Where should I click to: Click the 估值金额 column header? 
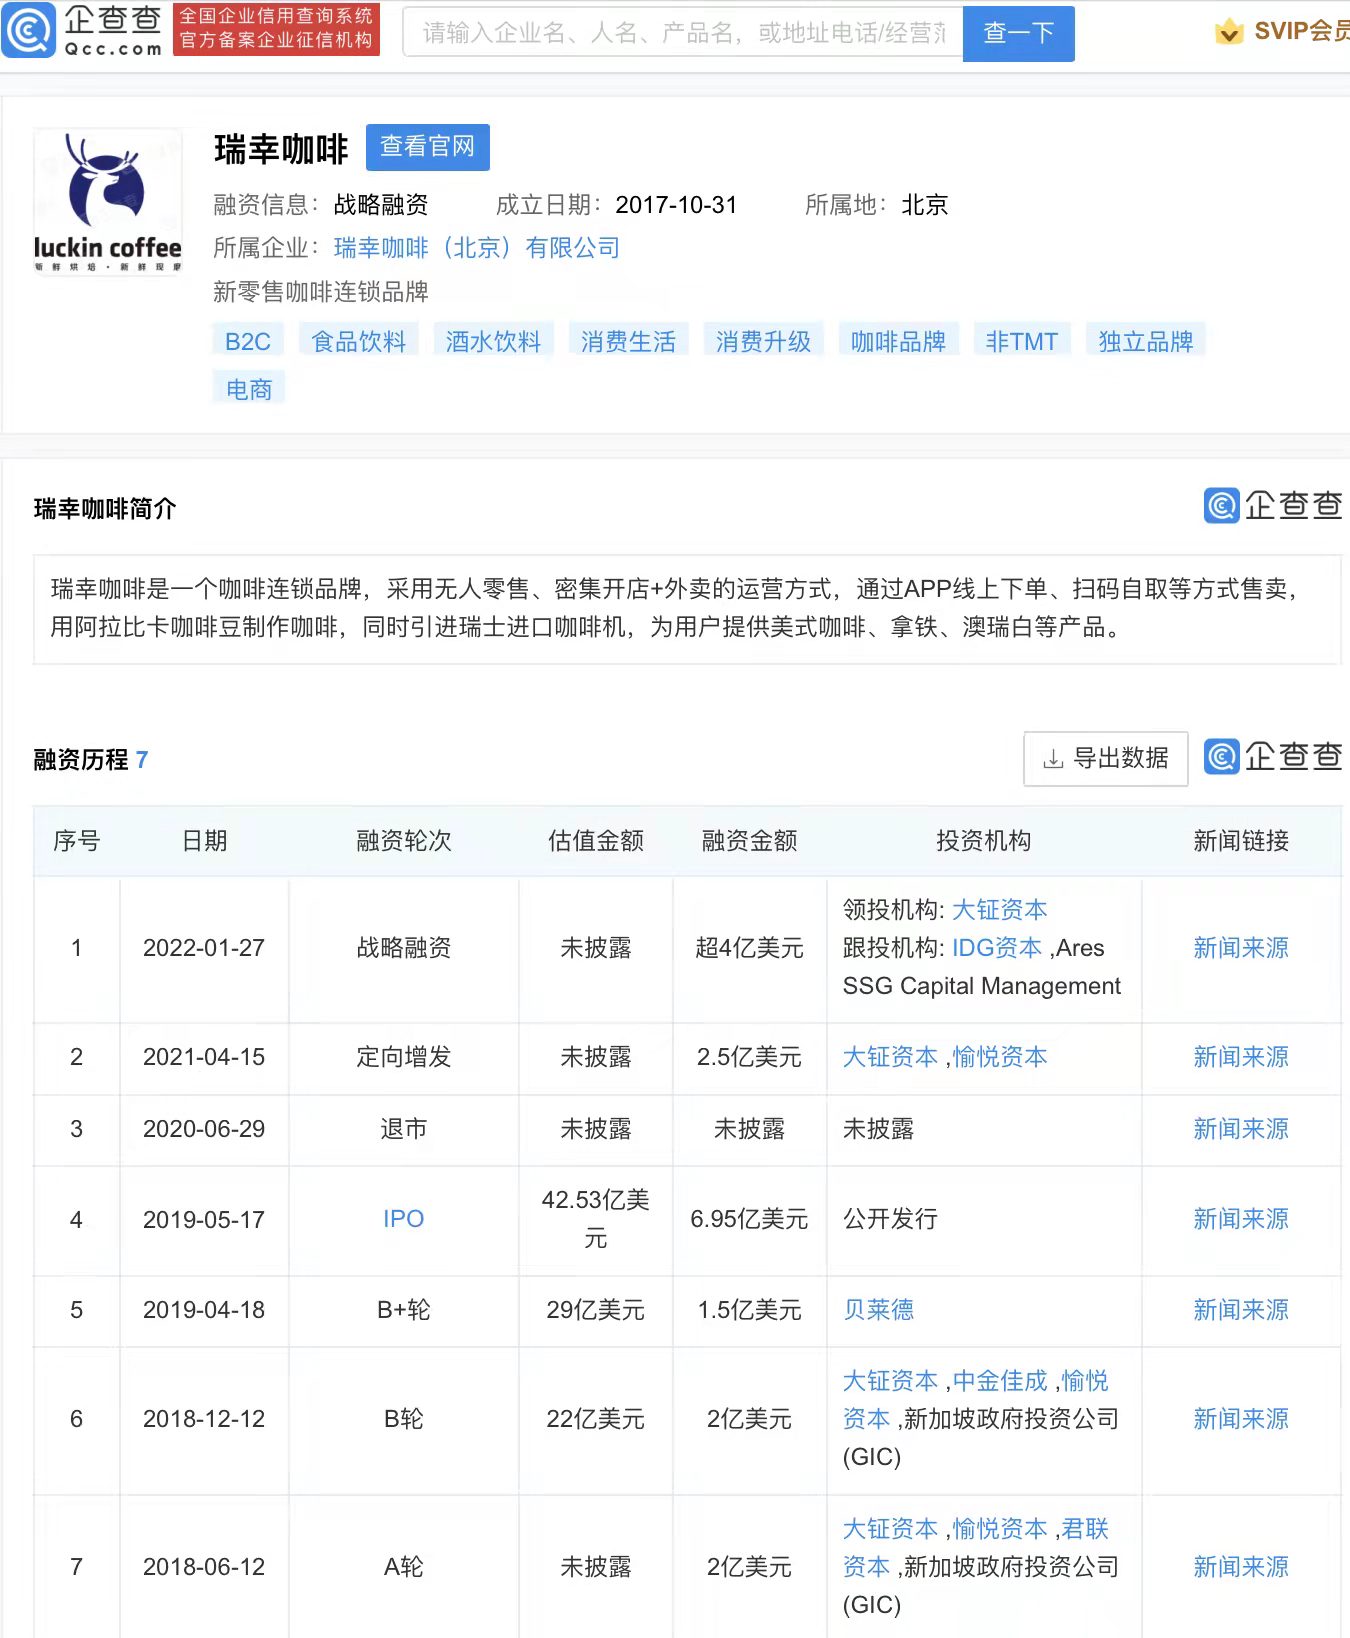click(596, 841)
